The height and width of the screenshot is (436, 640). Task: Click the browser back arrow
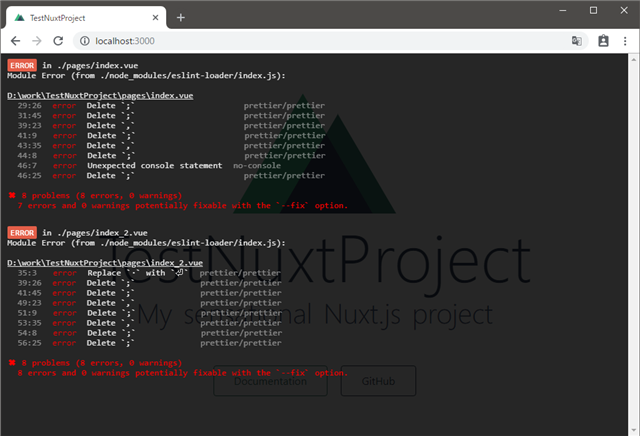click(x=16, y=41)
